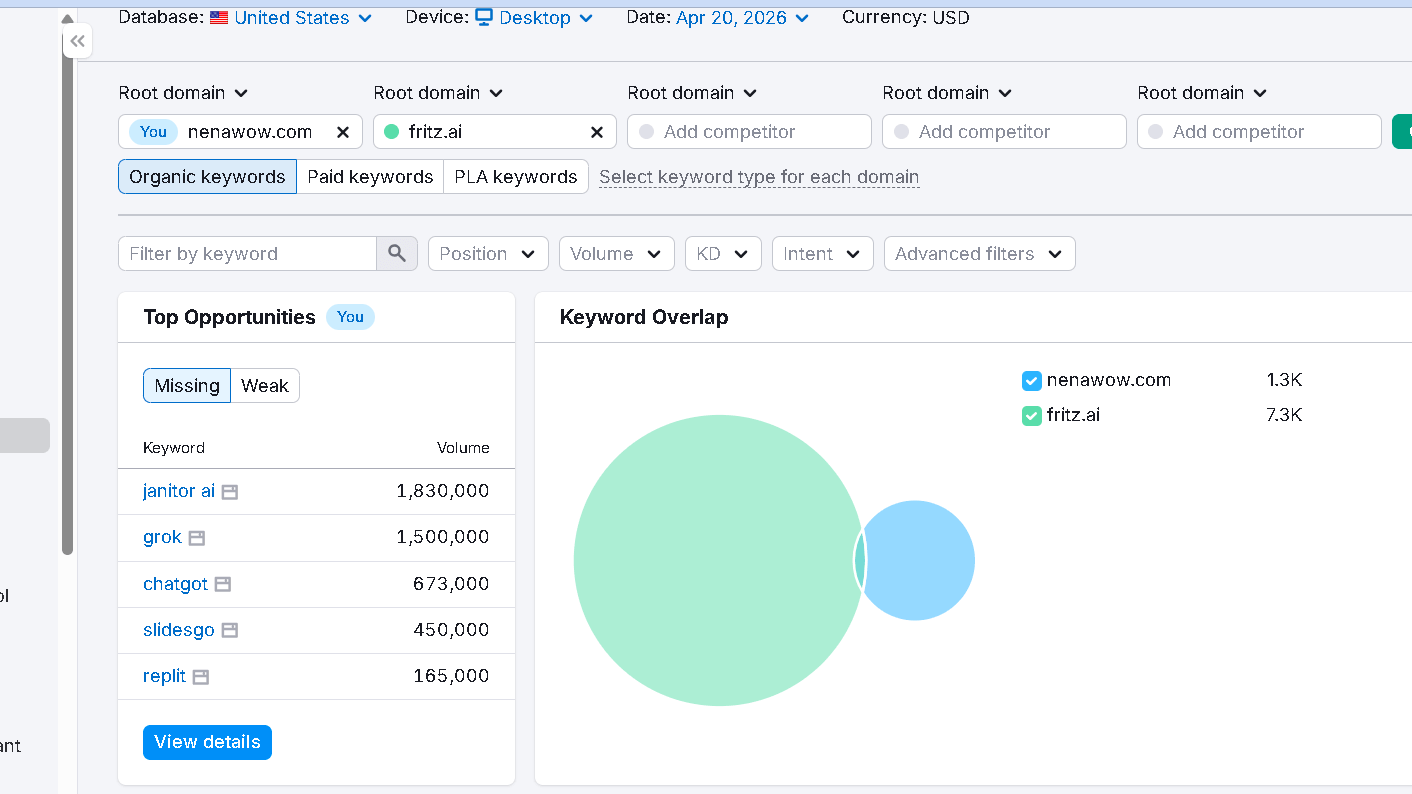The width and height of the screenshot is (1412, 794).
Task: Open the 'slidesgo' keyword link
Action: pyautogui.click(x=179, y=630)
